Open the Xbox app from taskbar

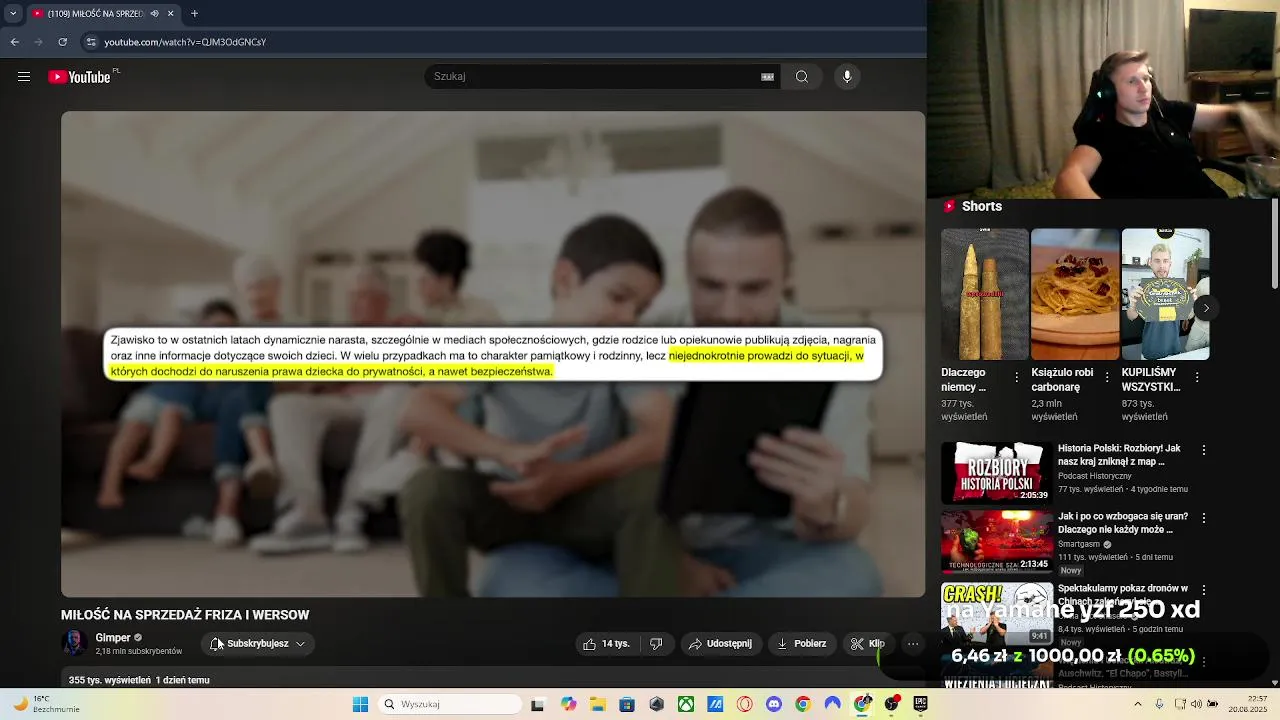pos(686,704)
